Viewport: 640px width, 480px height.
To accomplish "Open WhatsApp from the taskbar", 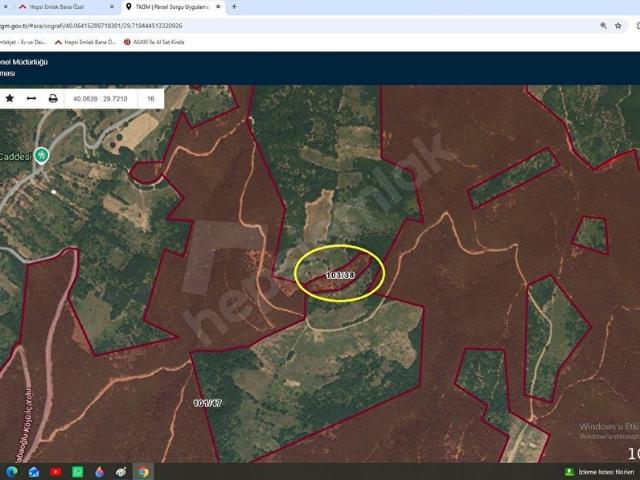I will (78, 472).
